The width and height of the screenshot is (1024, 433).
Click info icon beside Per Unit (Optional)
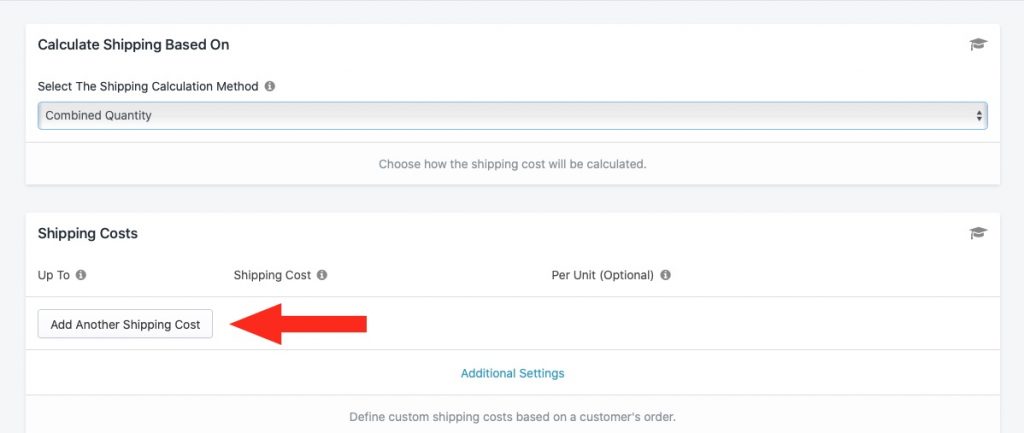[665, 275]
